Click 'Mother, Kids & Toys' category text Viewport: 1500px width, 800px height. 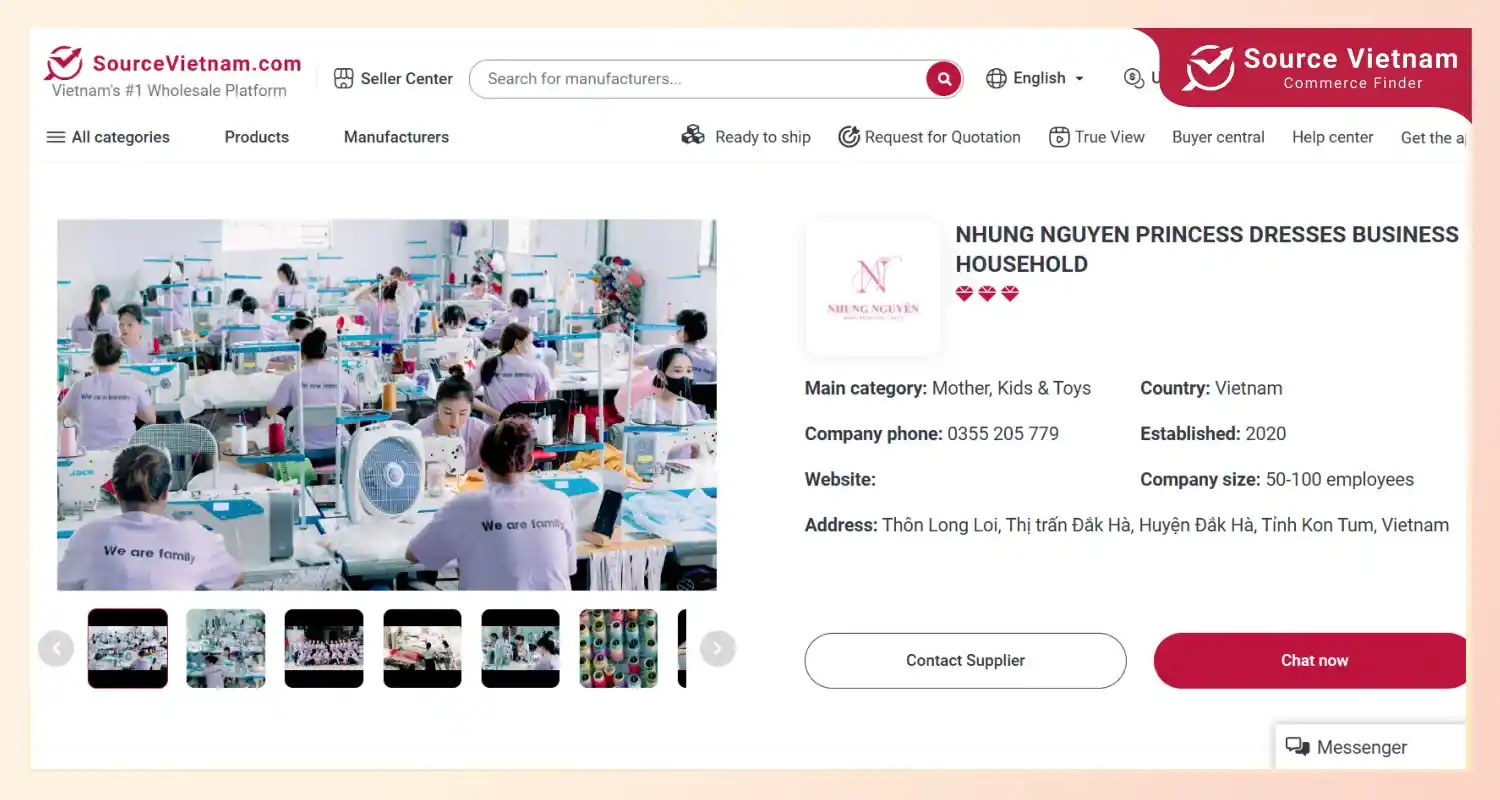[x=1011, y=388]
